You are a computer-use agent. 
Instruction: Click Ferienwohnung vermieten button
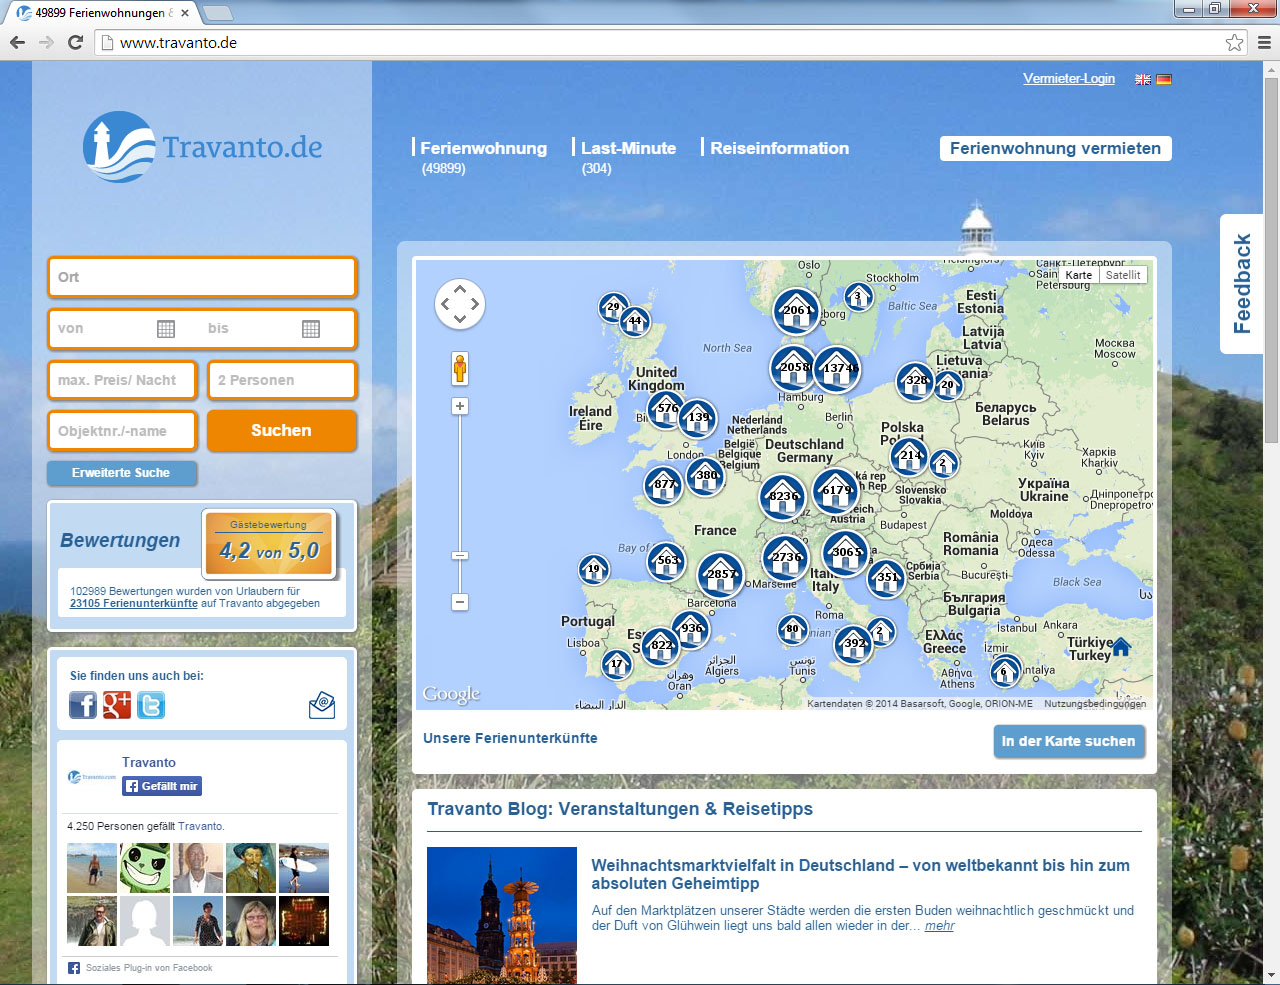1055,148
